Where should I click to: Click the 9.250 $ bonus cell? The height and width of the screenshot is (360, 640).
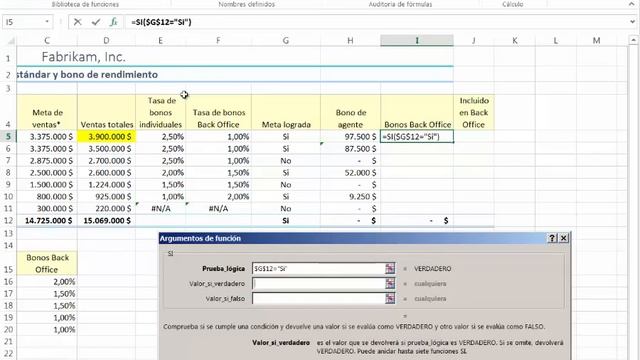coord(350,196)
